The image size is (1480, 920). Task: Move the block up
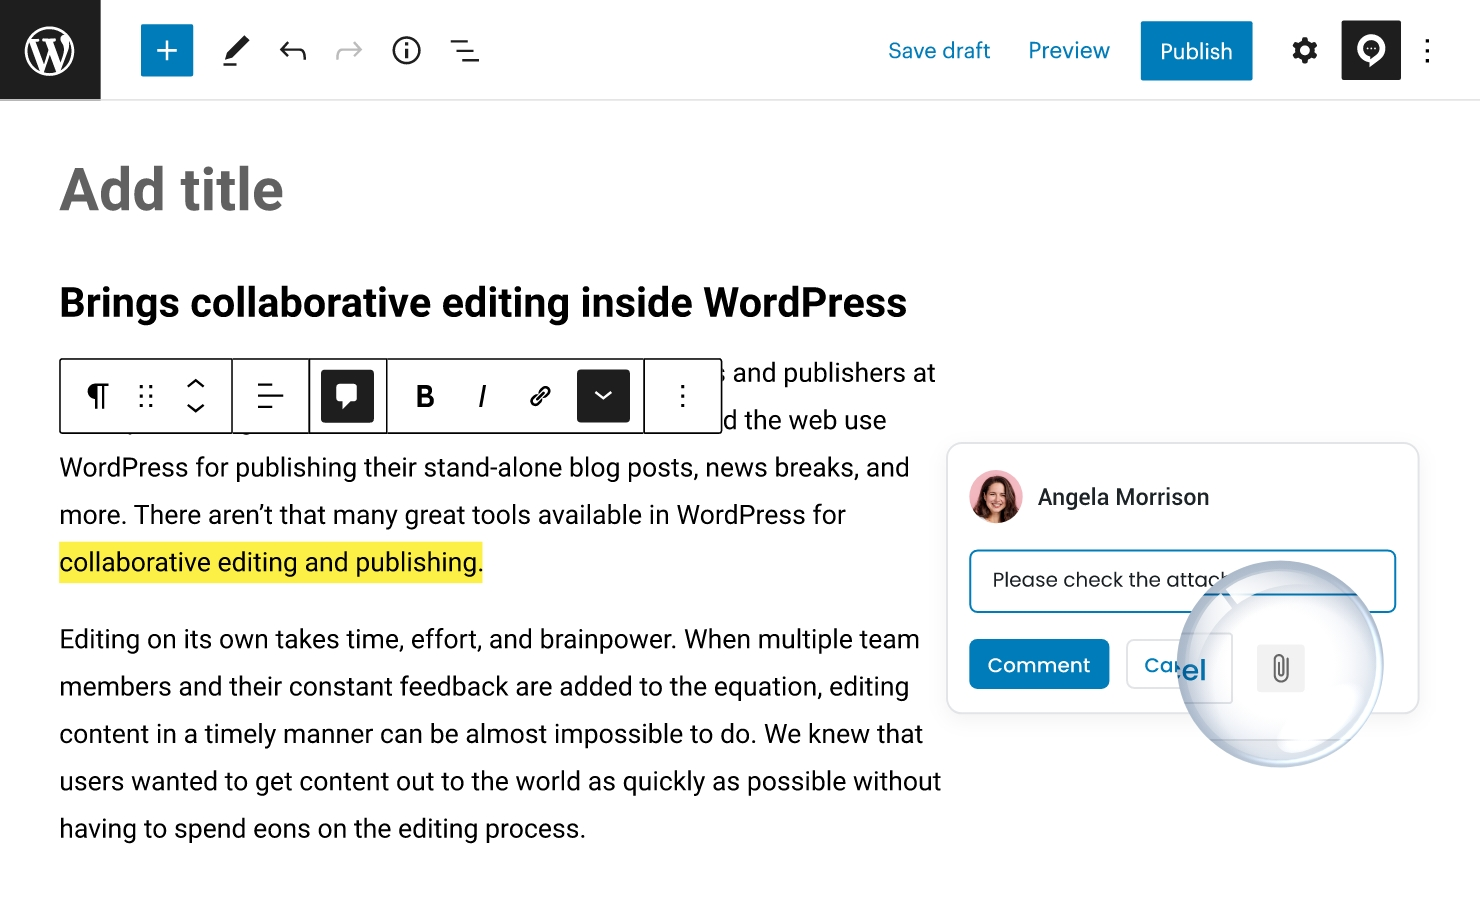coord(196,383)
